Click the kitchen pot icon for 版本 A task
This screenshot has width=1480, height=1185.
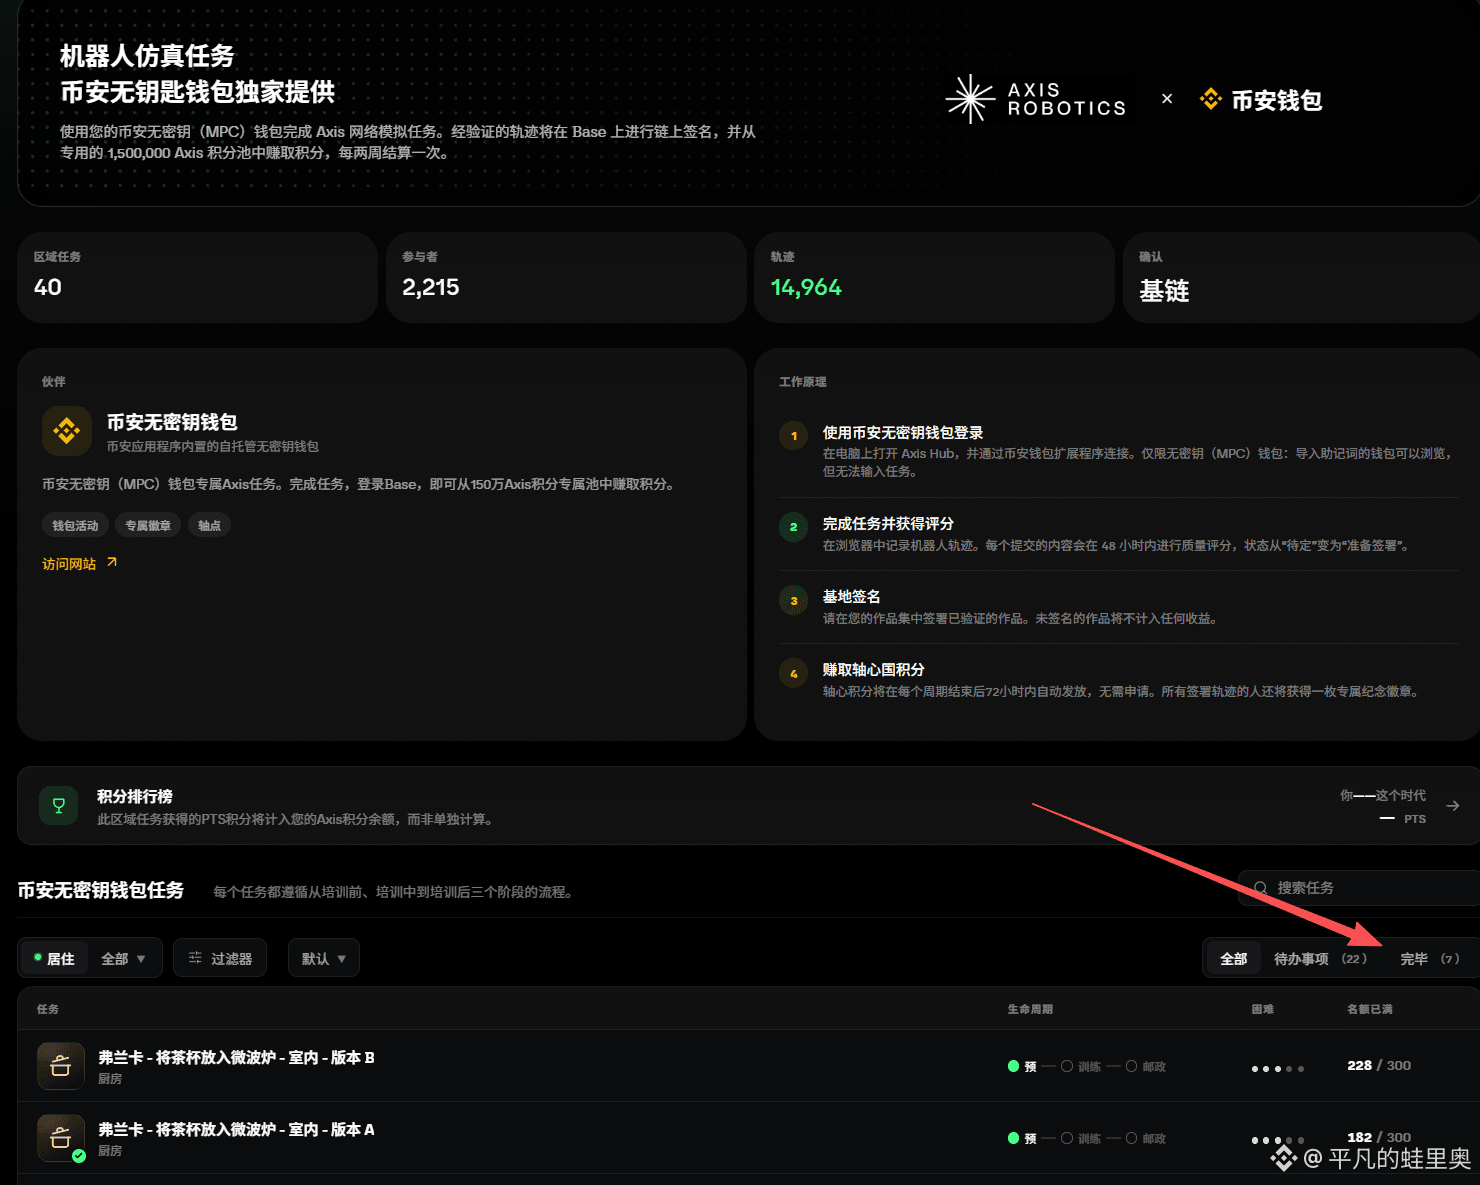[x=60, y=1137]
